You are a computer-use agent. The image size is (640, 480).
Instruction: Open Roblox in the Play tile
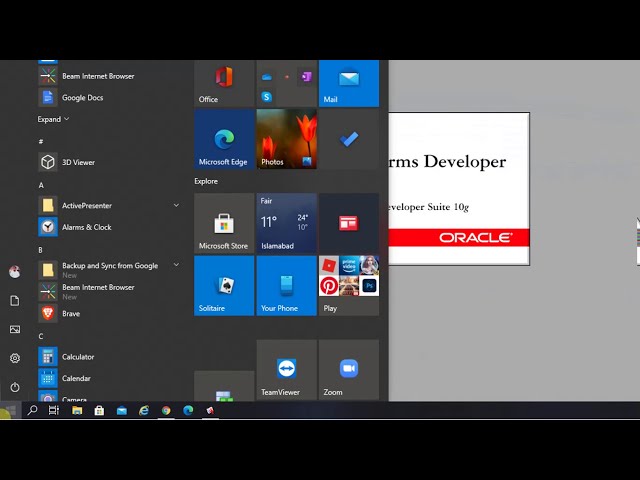(329, 266)
